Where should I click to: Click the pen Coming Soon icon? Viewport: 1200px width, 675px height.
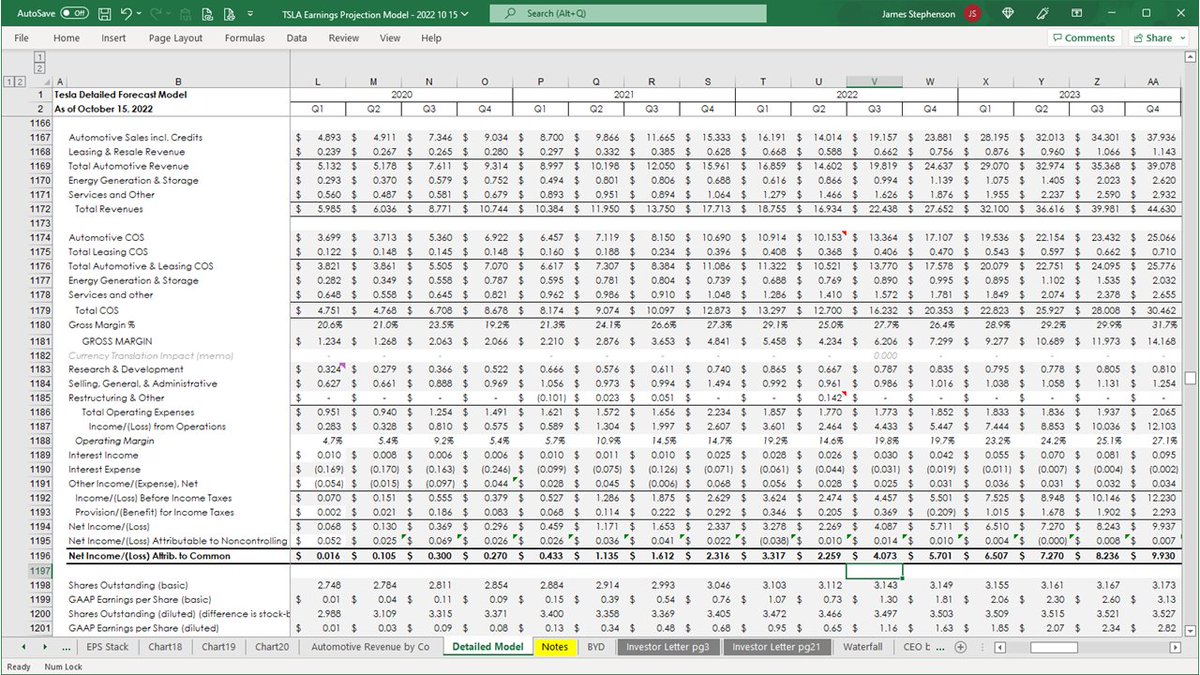pos(1043,14)
